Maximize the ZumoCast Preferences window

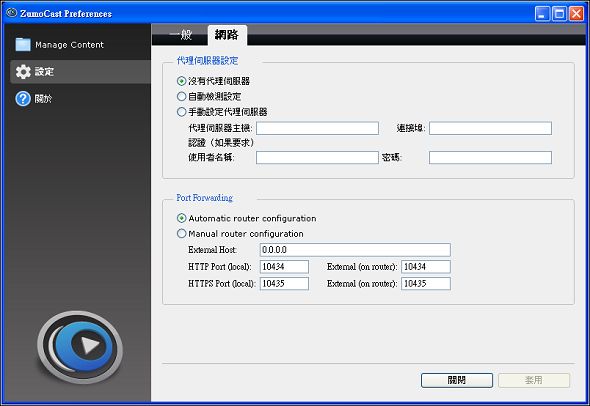(559, 14)
